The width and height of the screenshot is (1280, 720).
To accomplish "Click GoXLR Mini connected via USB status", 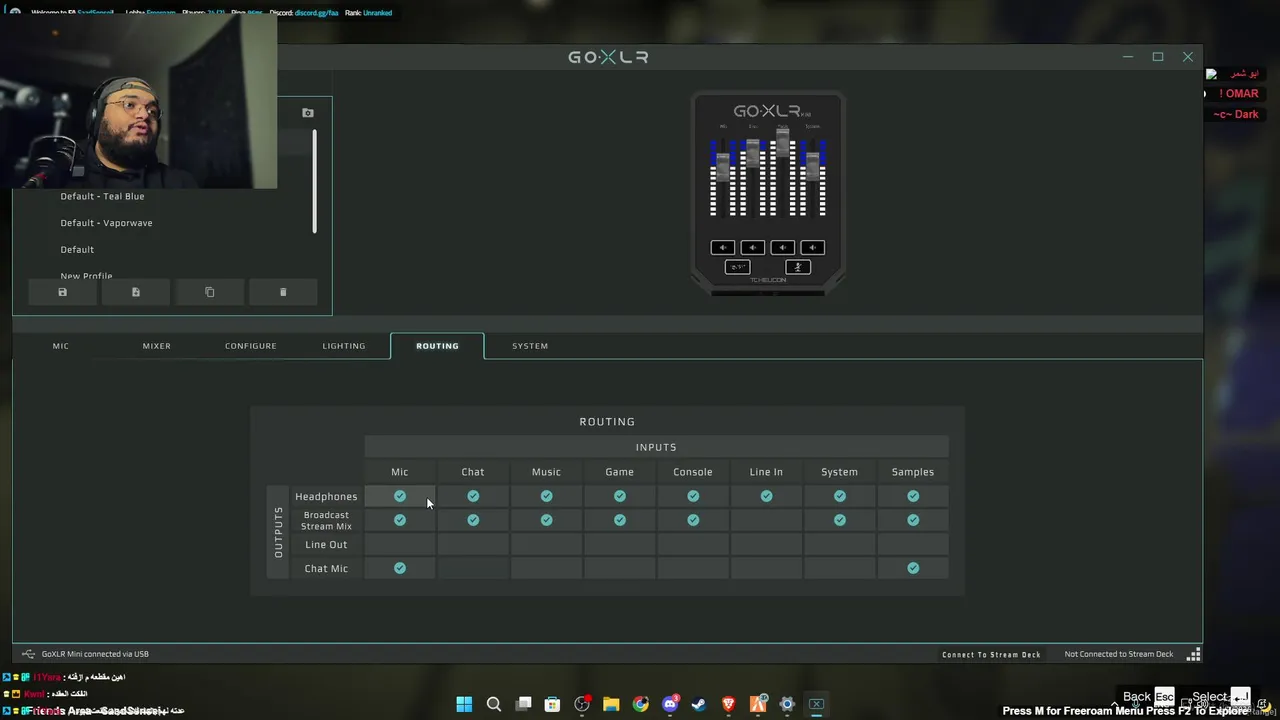I will click(x=95, y=654).
